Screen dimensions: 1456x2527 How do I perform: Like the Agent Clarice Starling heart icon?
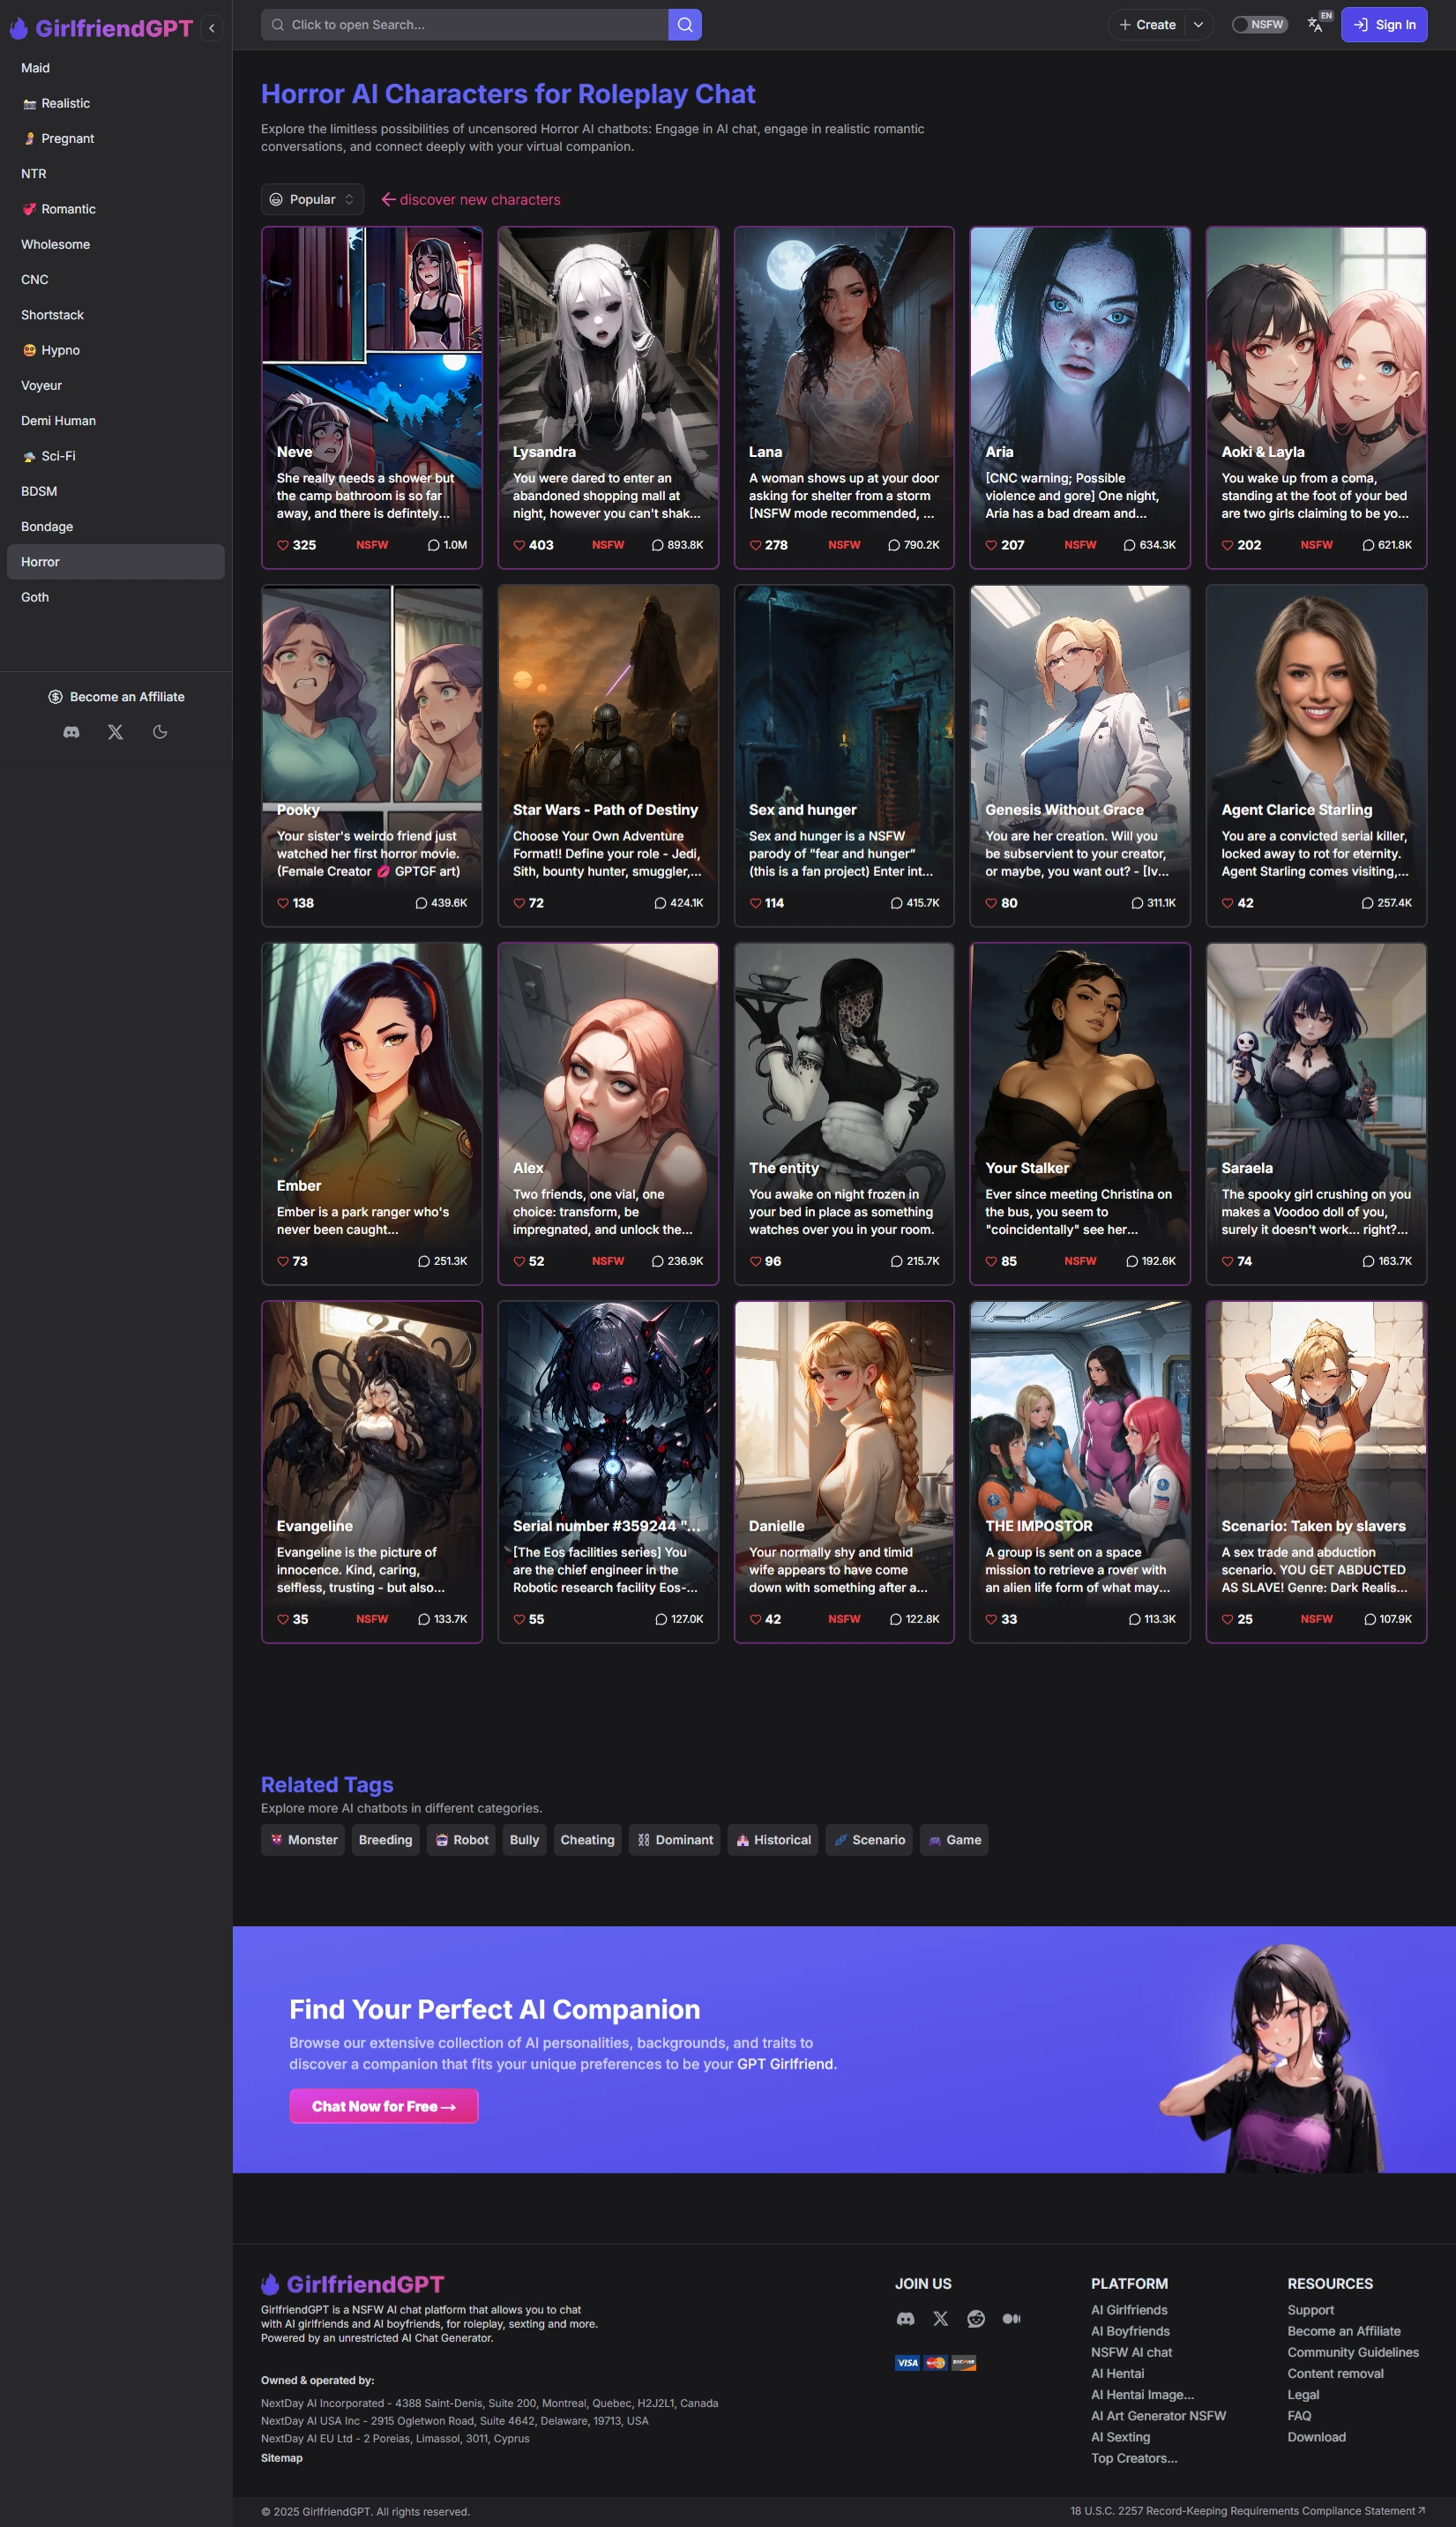tap(1227, 903)
